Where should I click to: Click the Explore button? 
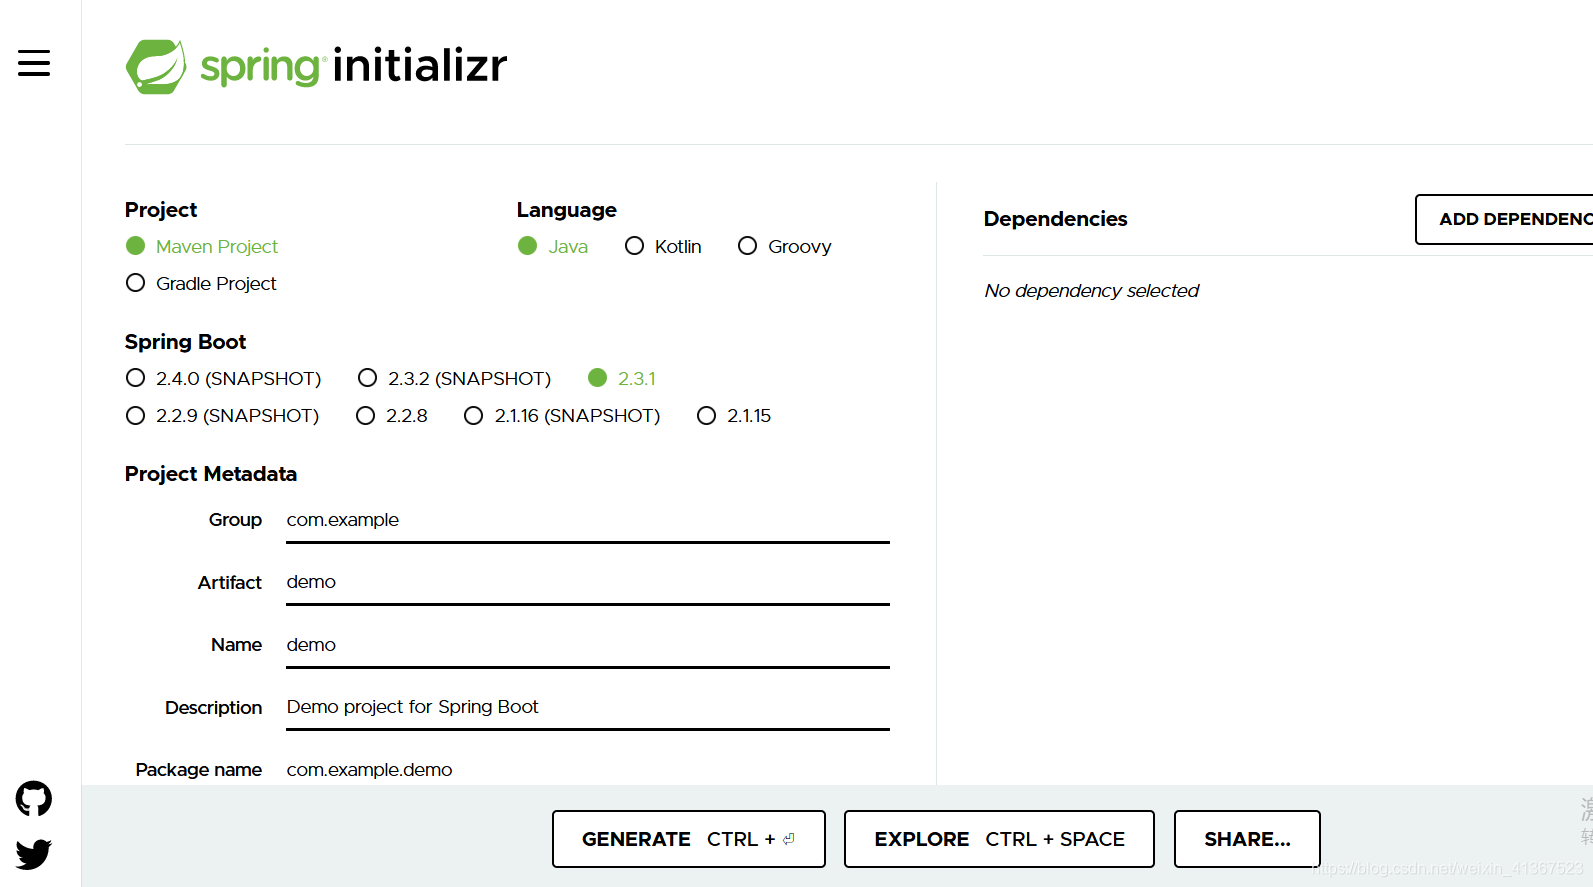[x=999, y=839]
